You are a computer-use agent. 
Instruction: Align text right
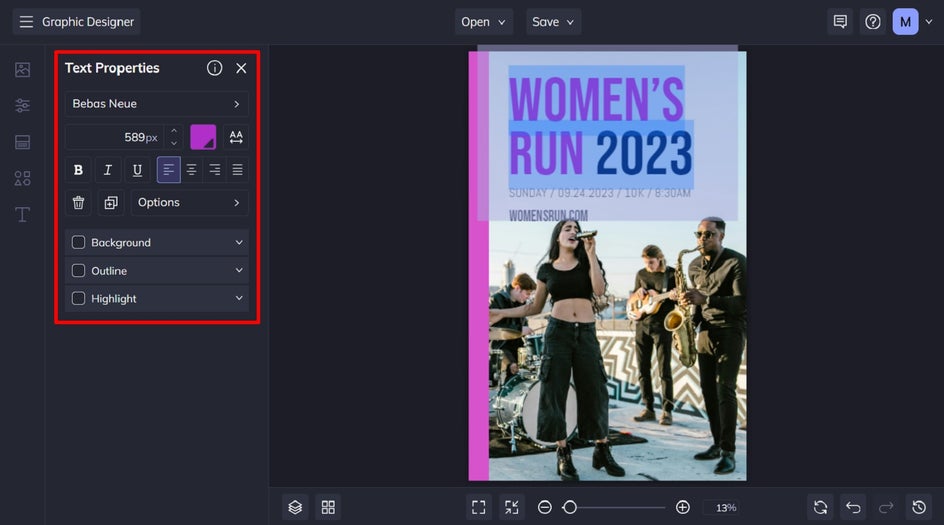coord(214,170)
